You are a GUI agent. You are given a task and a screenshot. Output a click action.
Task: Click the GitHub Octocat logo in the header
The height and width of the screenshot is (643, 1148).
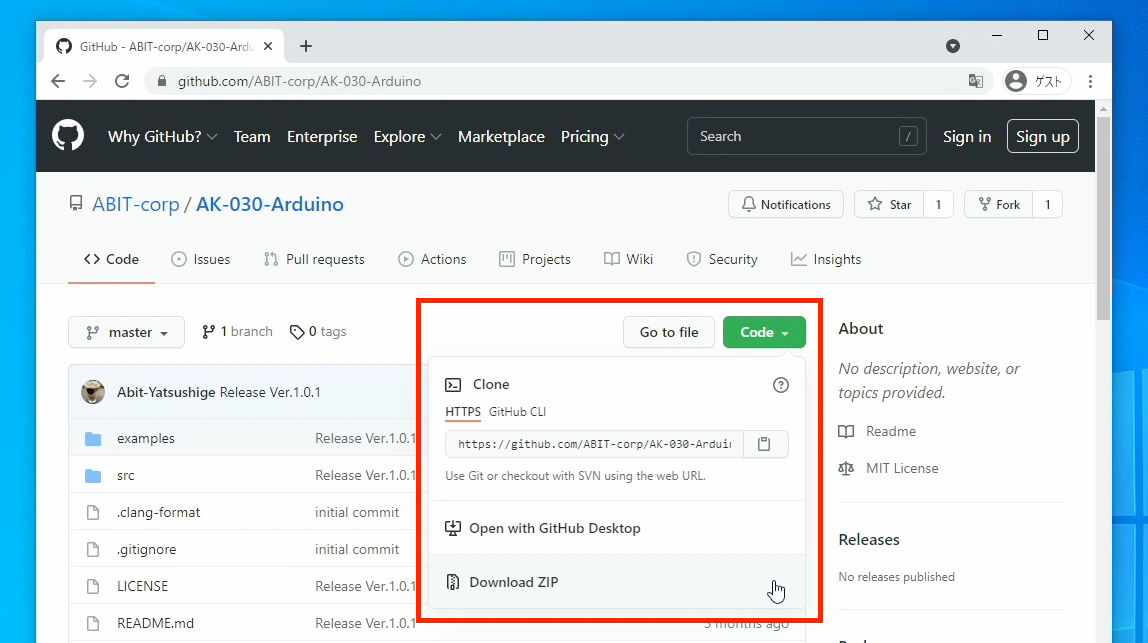(68, 136)
